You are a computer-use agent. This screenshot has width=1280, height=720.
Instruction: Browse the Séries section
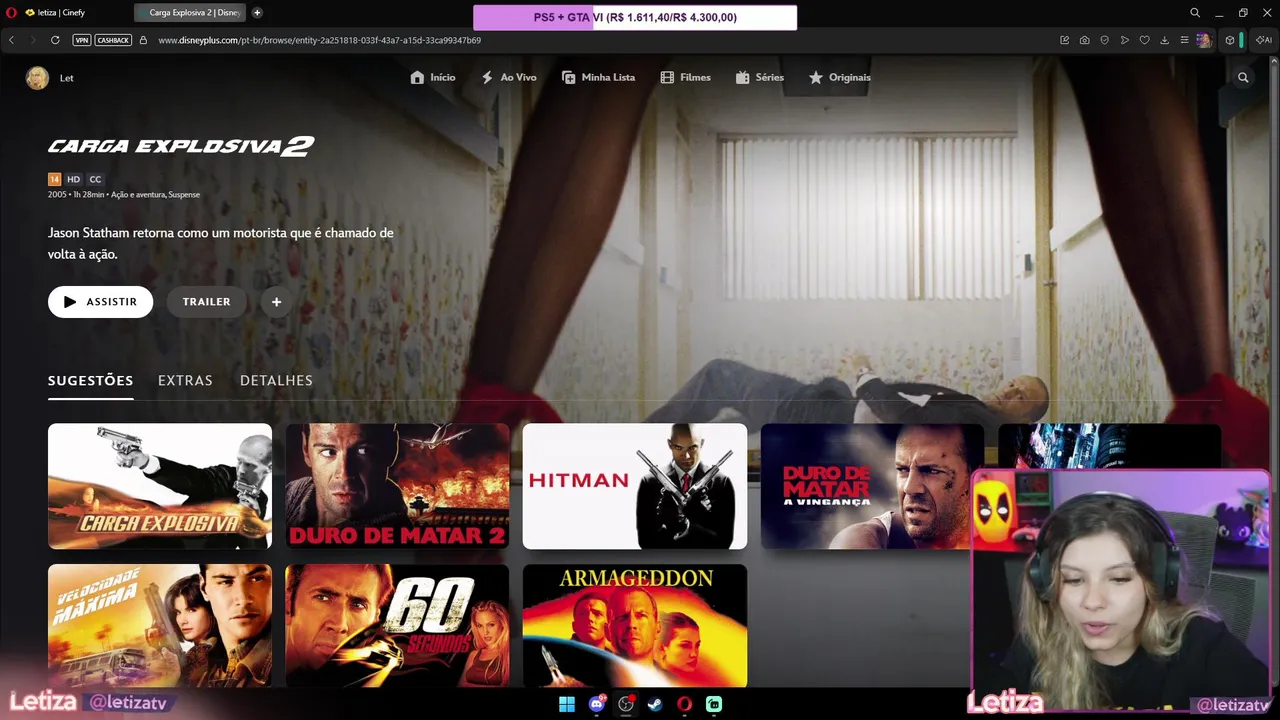click(x=760, y=77)
